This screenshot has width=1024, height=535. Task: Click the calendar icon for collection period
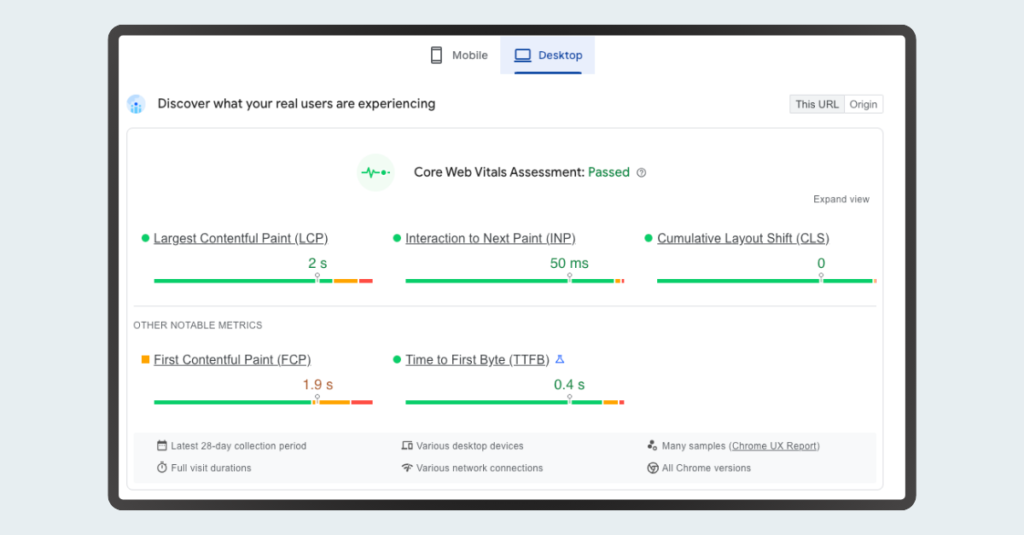click(x=162, y=446)
